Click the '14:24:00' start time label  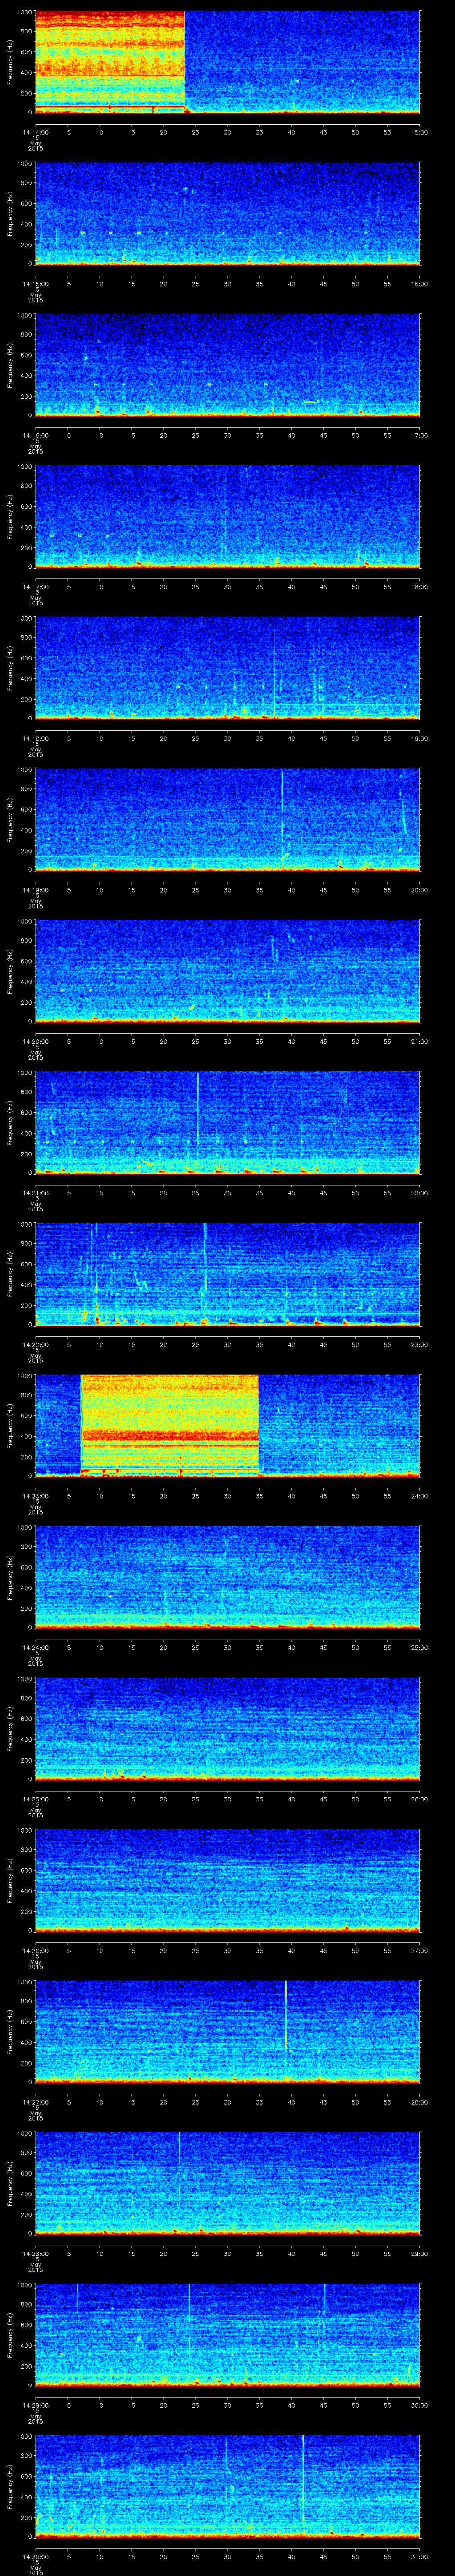point(35,1647)
